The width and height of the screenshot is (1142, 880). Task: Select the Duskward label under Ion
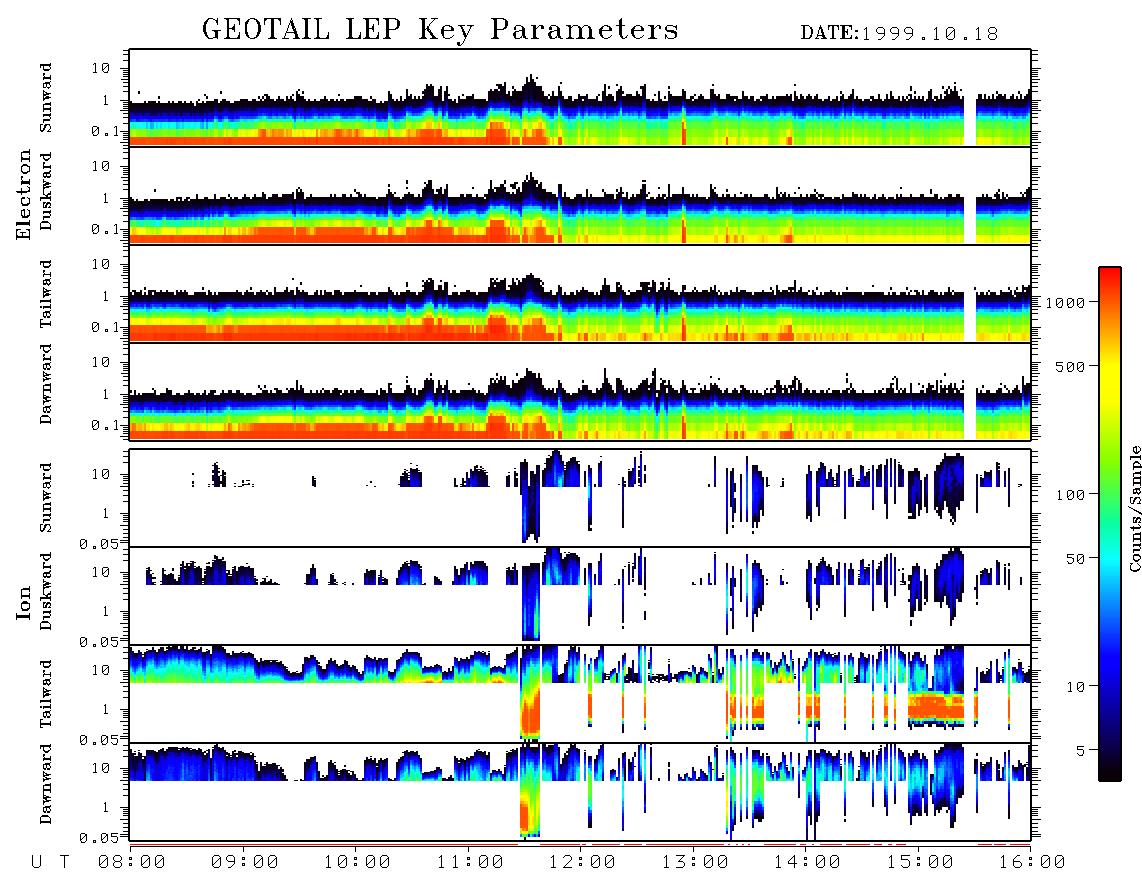(x=46, y=591)
